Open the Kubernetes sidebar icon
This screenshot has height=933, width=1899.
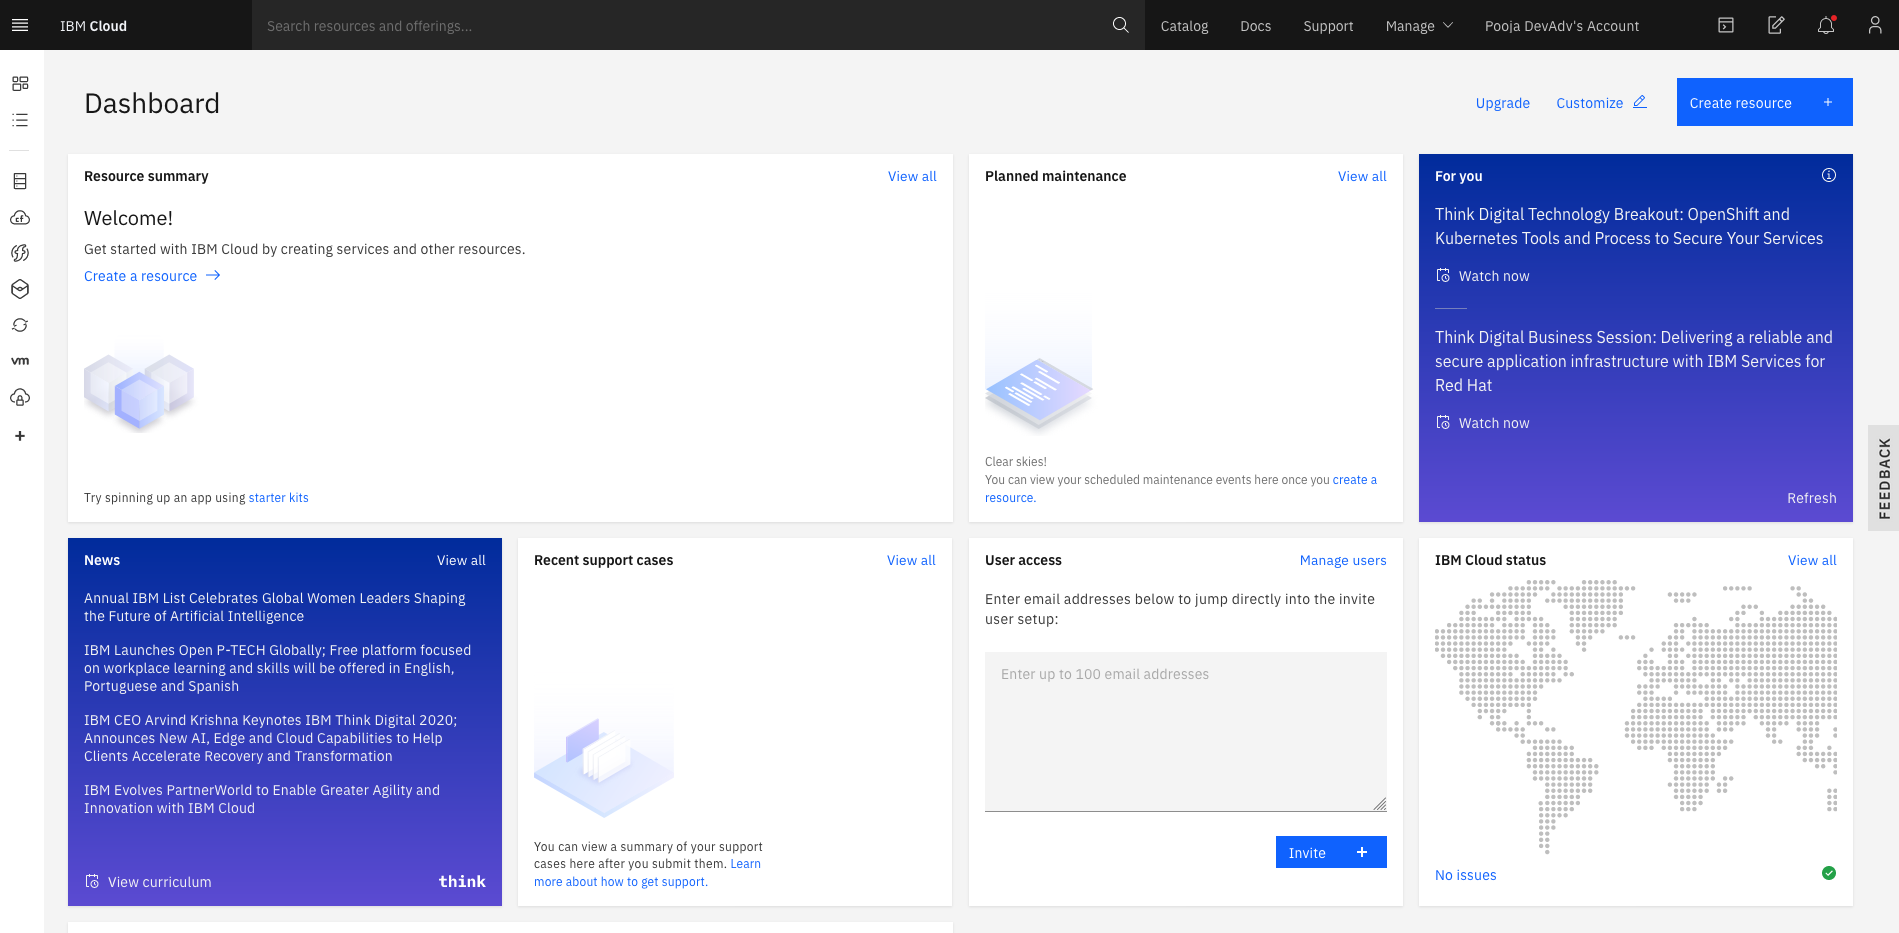(x=20, y=289)
